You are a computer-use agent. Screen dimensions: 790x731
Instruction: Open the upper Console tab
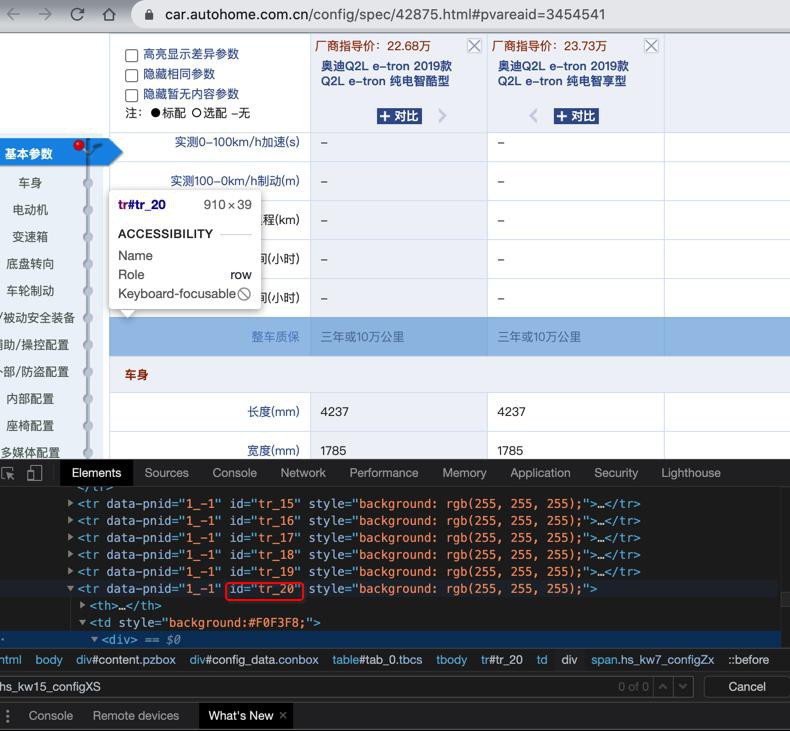click(234, 473)
